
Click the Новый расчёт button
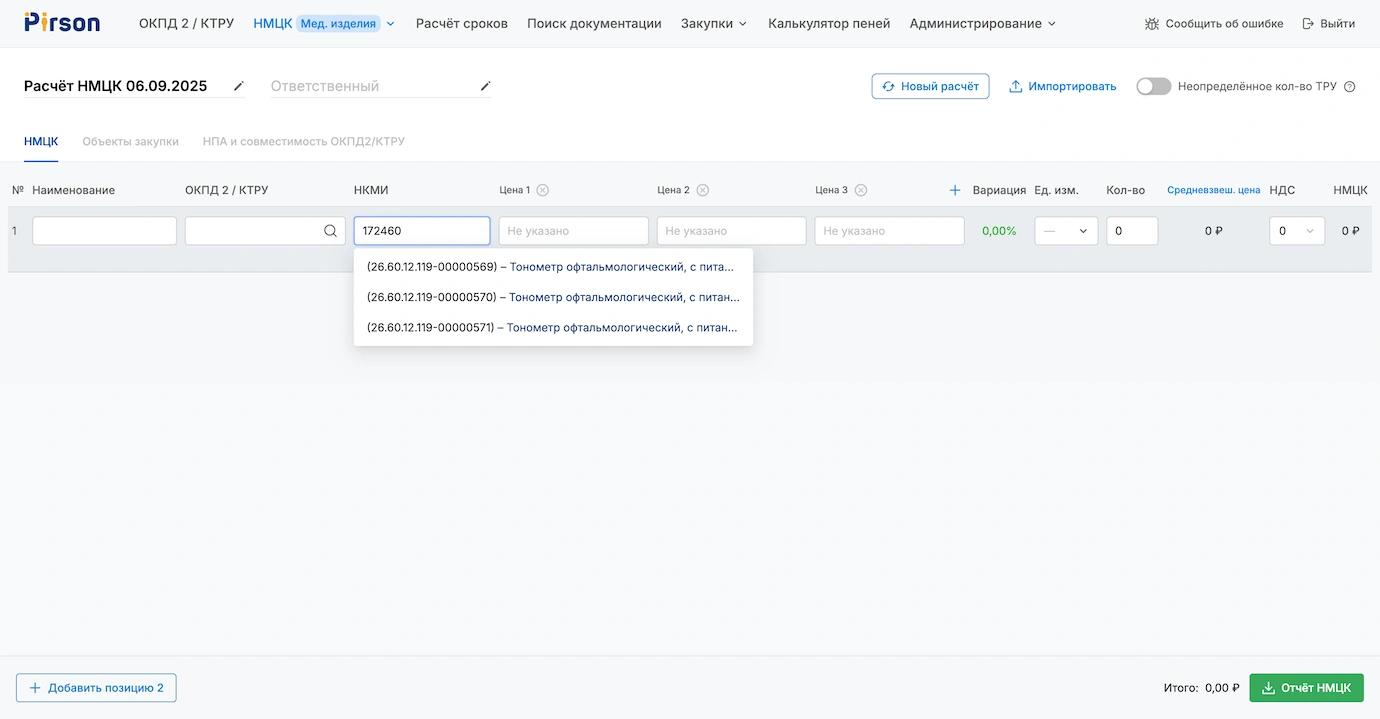930,87
